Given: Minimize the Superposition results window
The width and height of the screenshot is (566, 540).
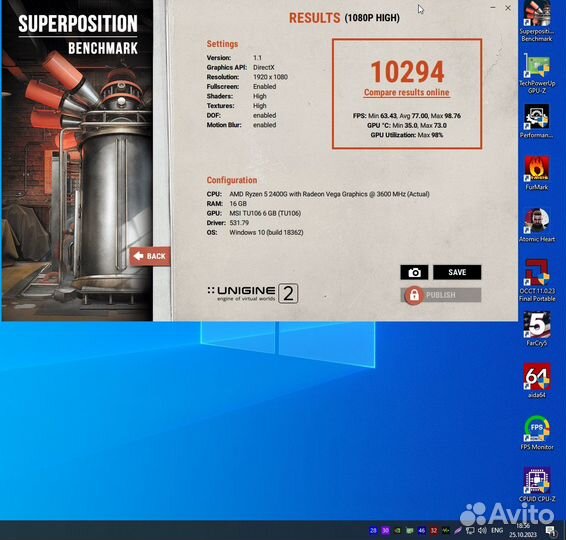Looking at the screenshot, I should (x=493, y=8).
